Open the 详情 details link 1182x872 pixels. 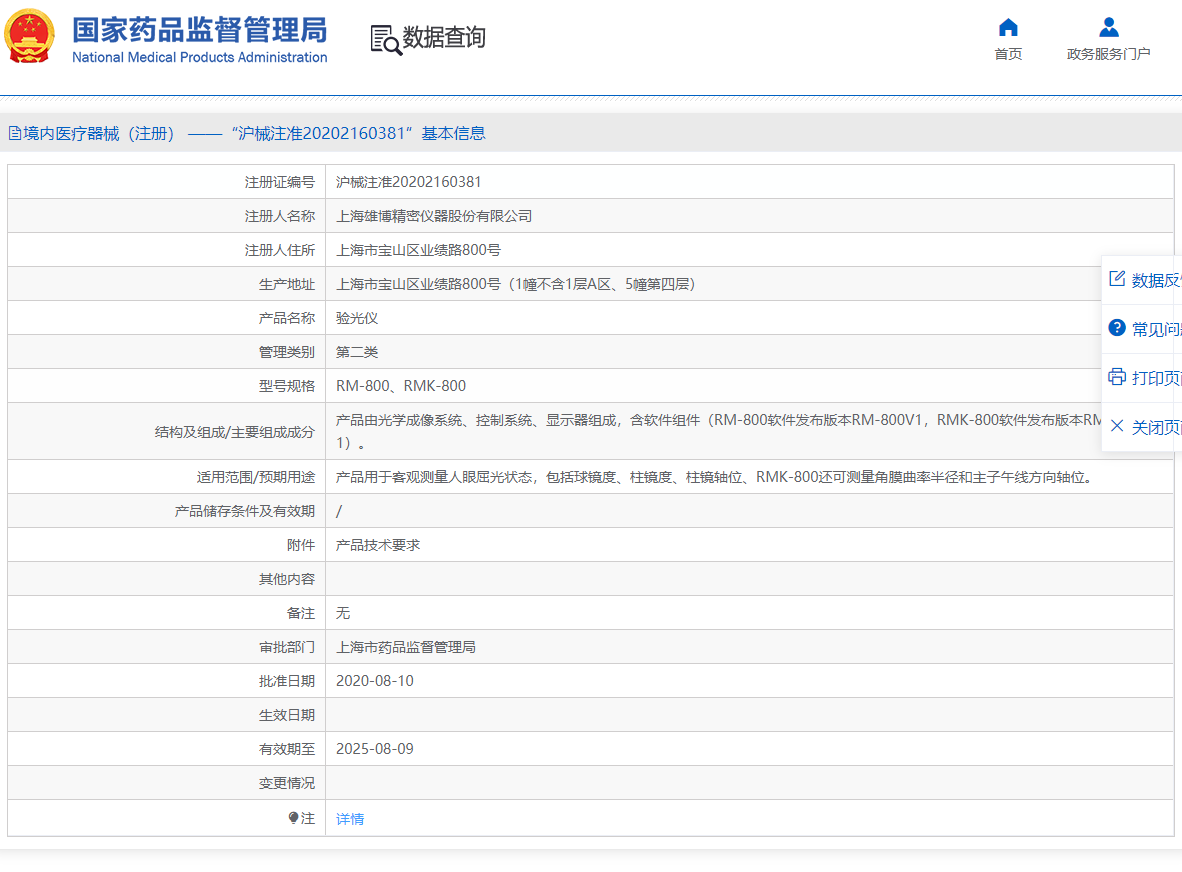(x=350, y=818)
